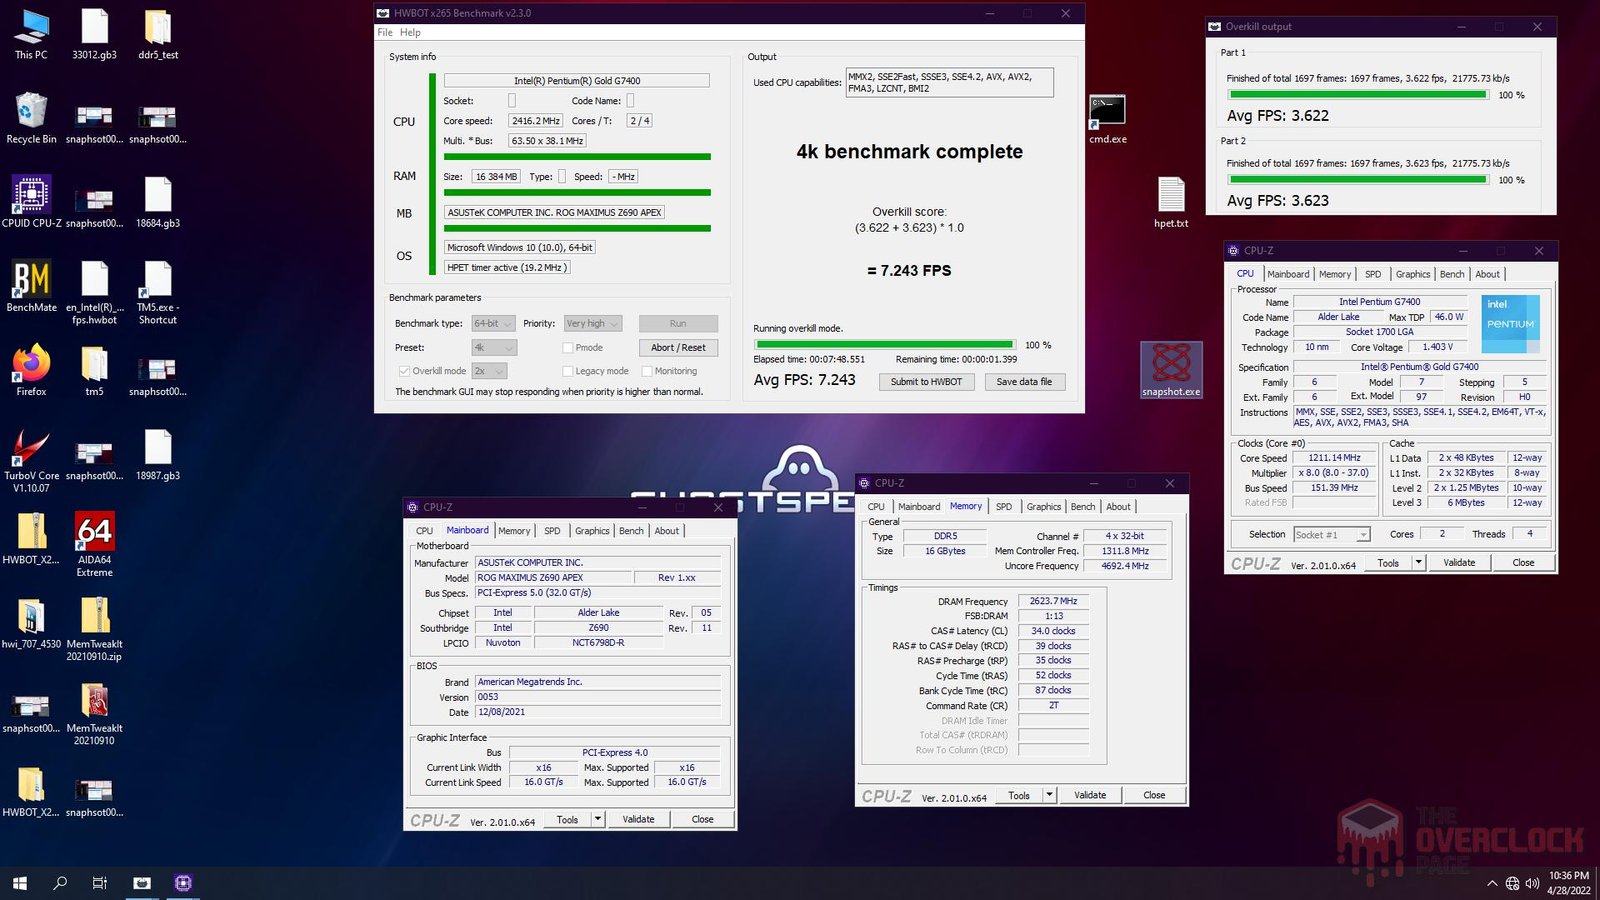Click the Submit to HWBOT button

pyautogui.click(x=926, y=381)
